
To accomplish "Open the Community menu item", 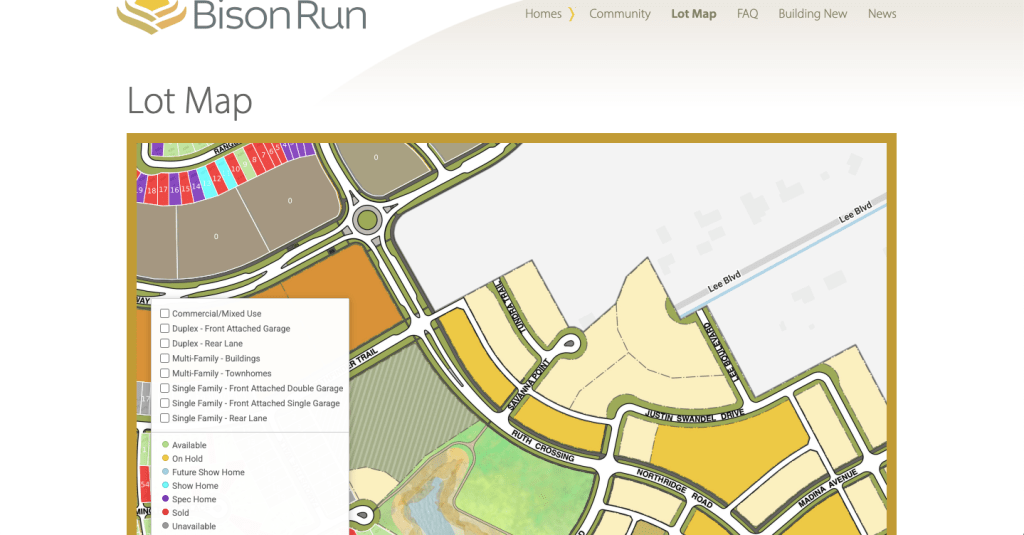I will [619, 14].
